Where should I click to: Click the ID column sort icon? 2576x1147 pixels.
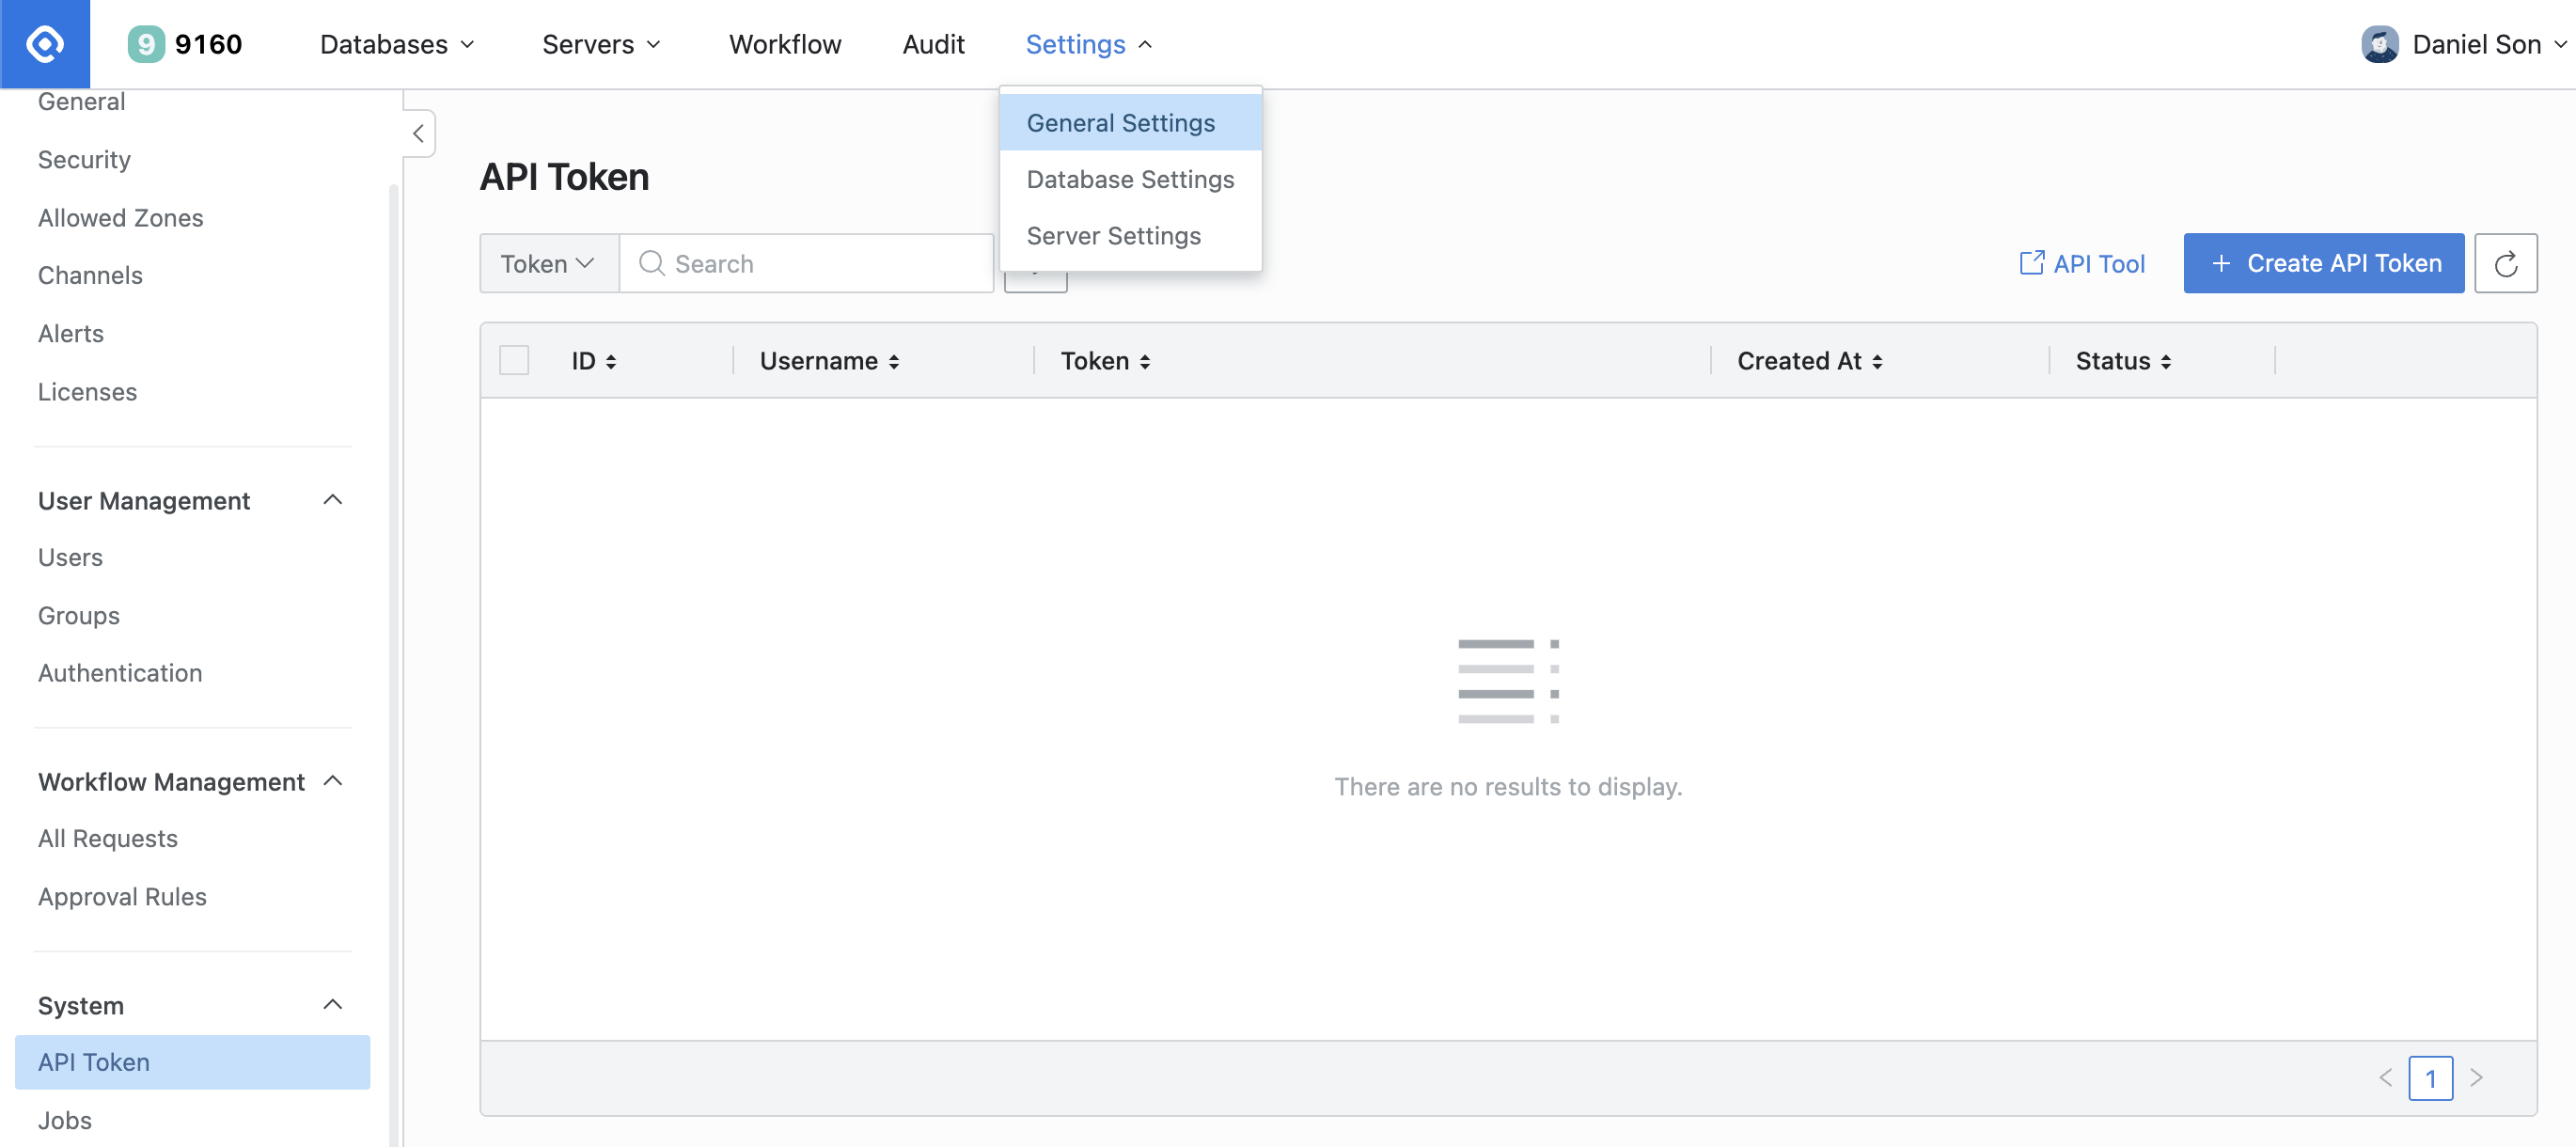(611, 362)
